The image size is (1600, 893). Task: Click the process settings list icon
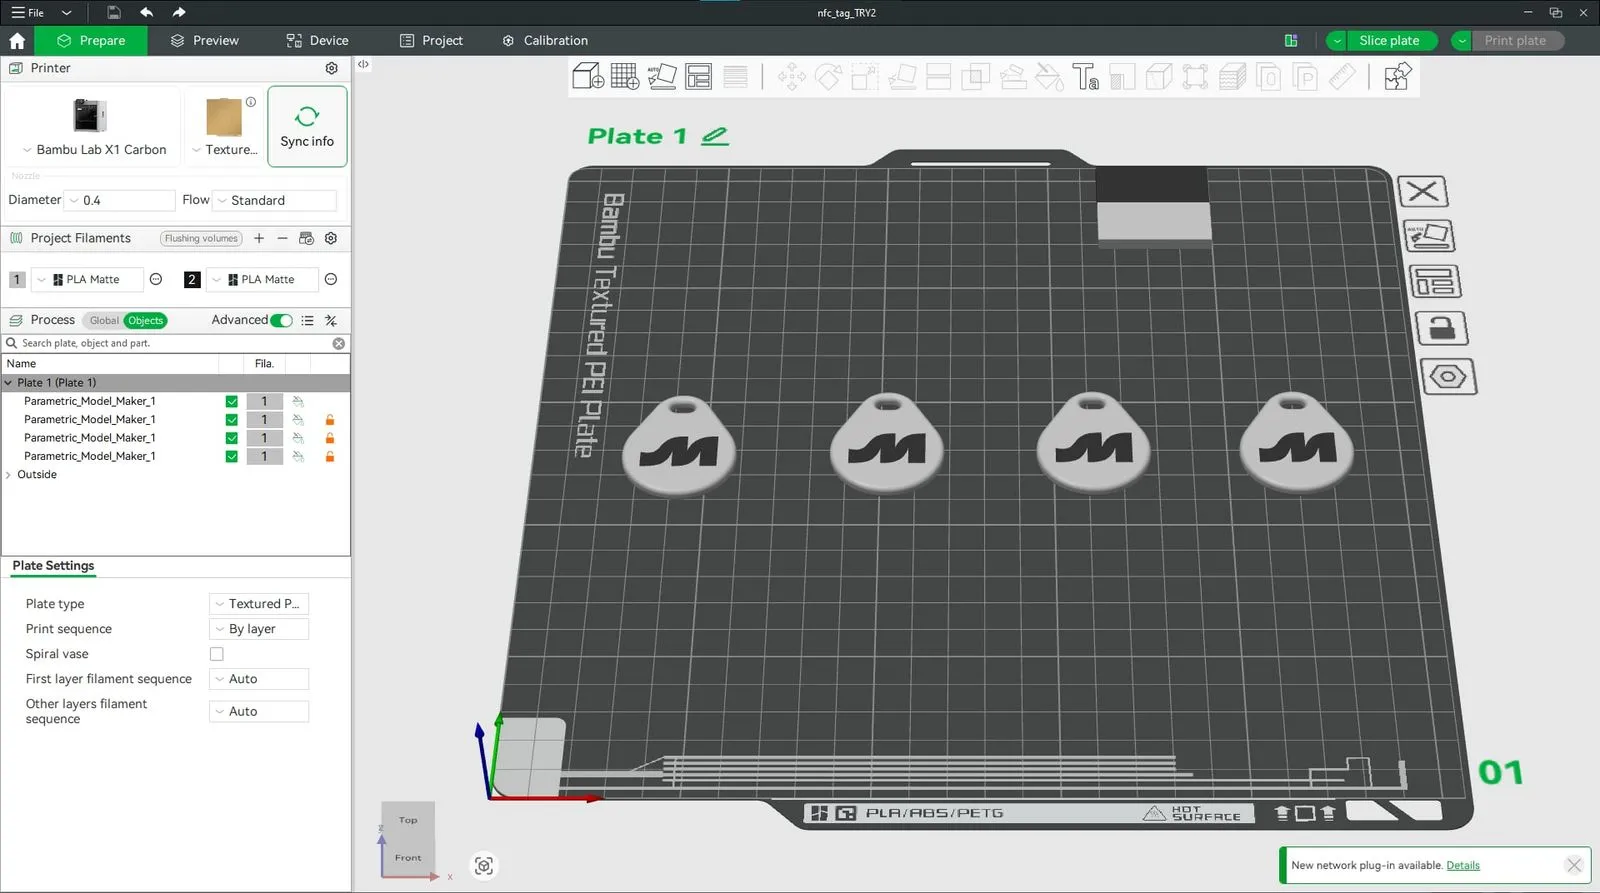(x=307, y=321)
